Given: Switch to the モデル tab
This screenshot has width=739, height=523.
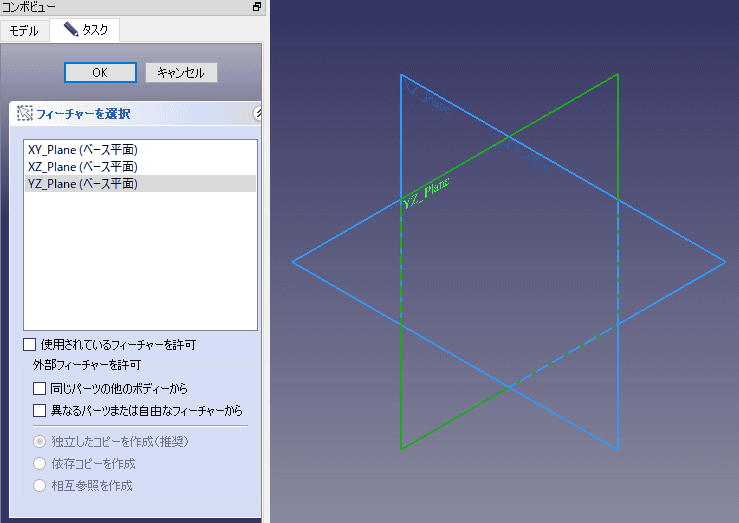Looking at the screenshot, I should tap(24, 31).
